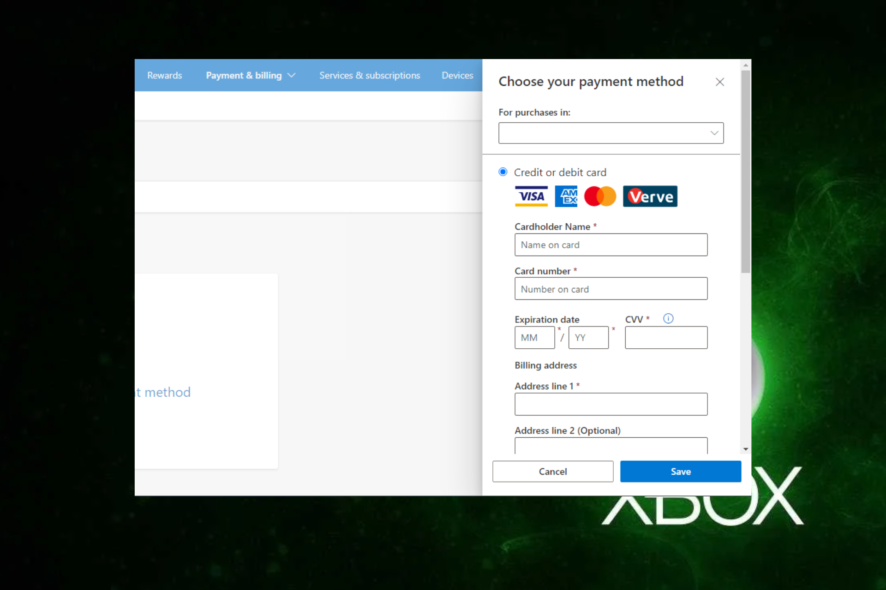Click the CVV input field
Viewport: 886px width, 590px height.
(x=666, y=337)
